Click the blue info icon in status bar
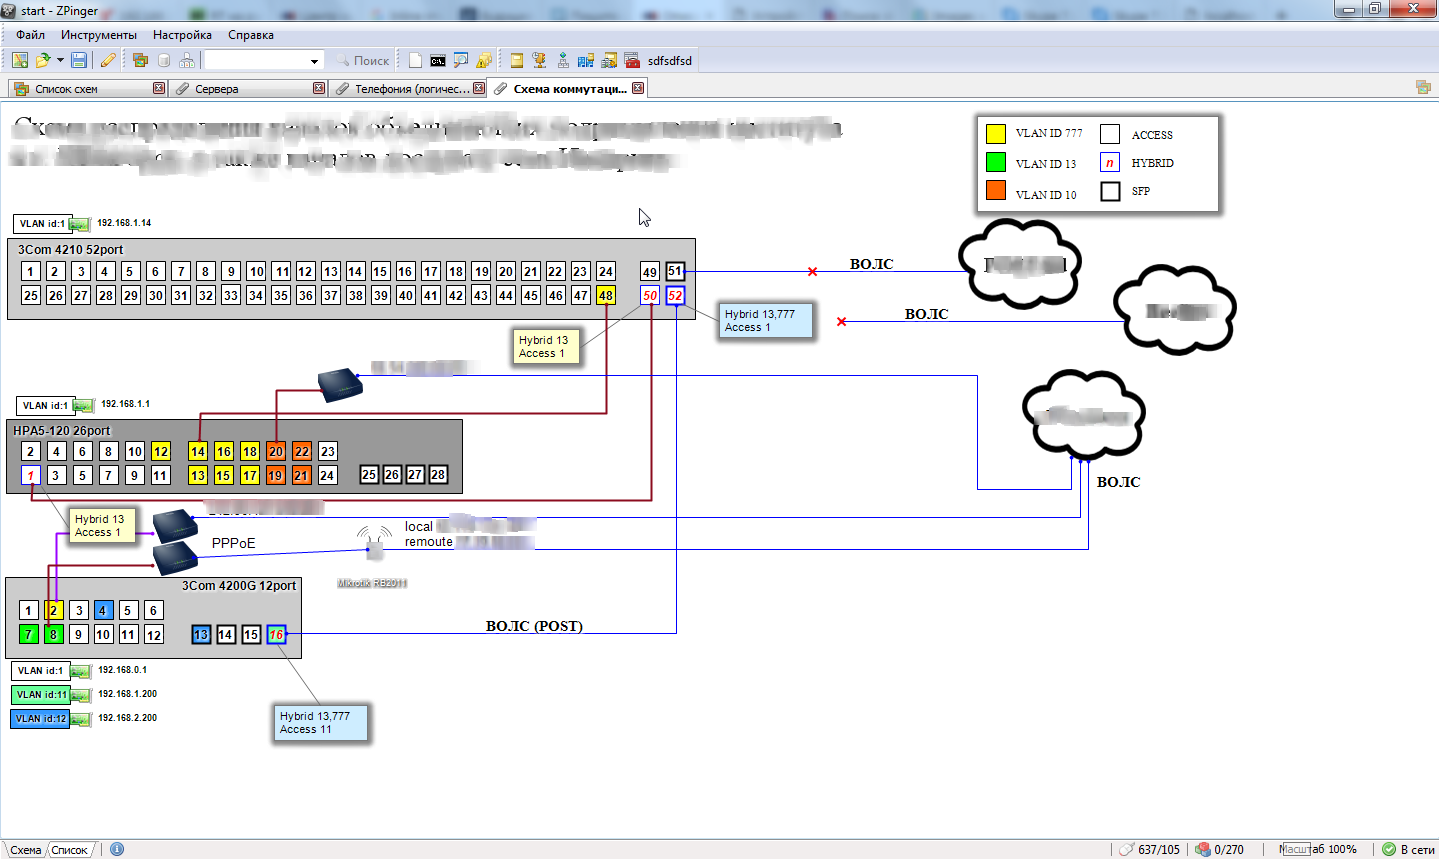Screen dimensions: 1439x860 (117, 849)
